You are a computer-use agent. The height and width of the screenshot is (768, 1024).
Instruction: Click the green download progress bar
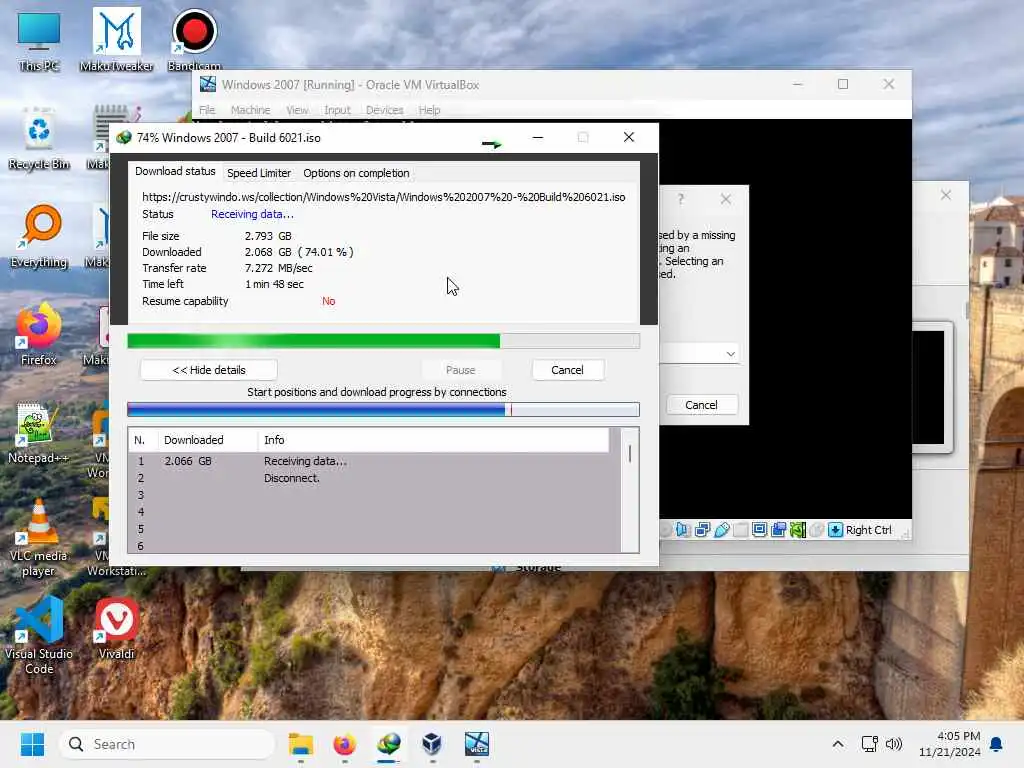click(383, 341)
